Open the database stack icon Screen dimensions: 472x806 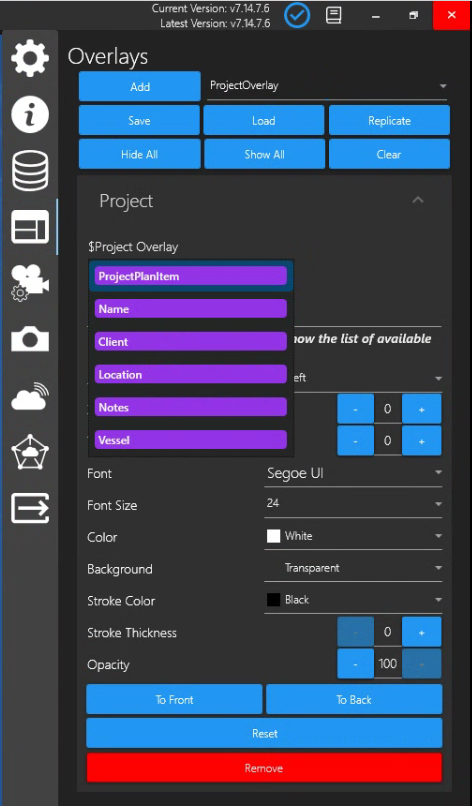click(x=30, y=171)
